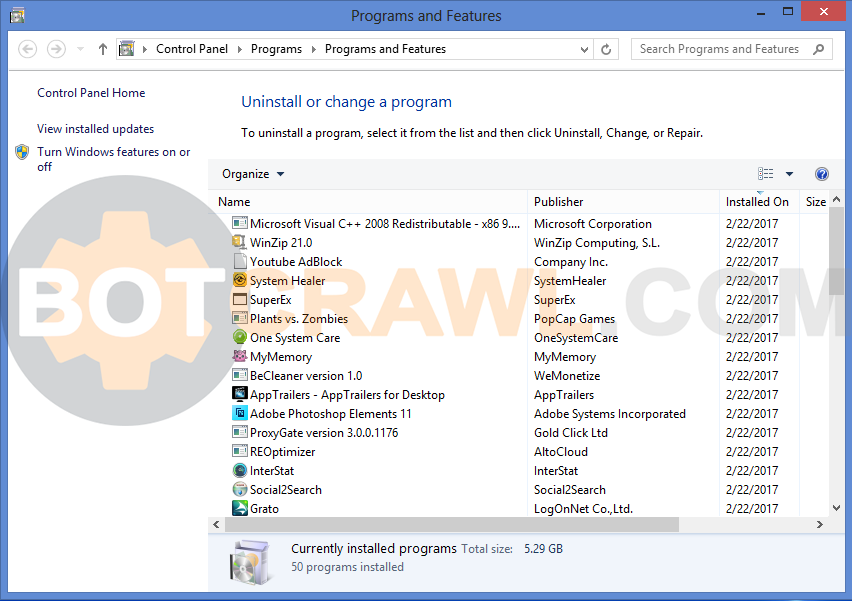This screenshot has width=852, height=601.
Task: Open the recent locations dropdown arrow
Action: pos(80,49)
